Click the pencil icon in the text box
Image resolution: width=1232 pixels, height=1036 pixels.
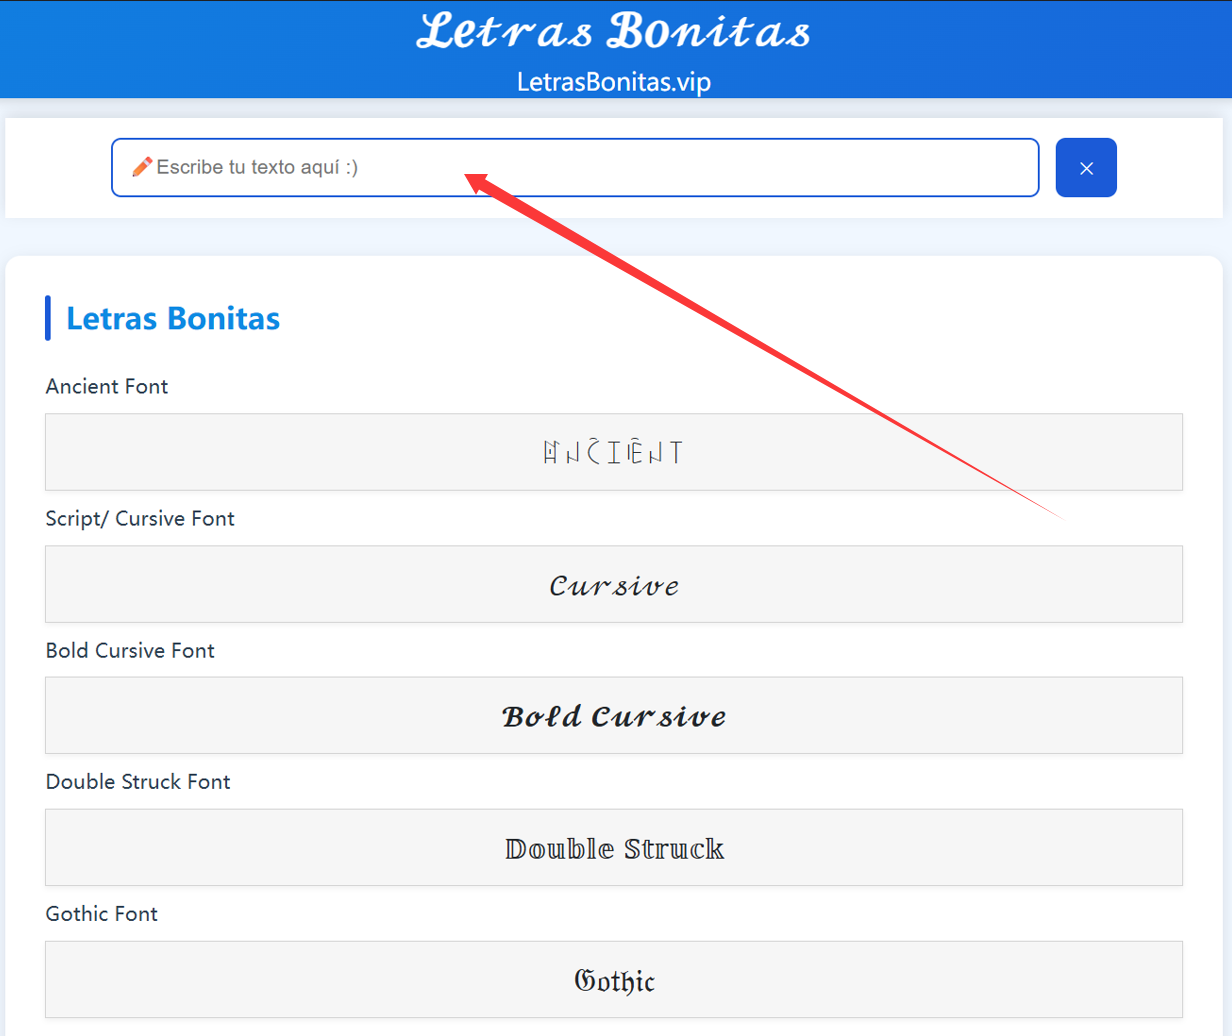click(x=142, y=166)
